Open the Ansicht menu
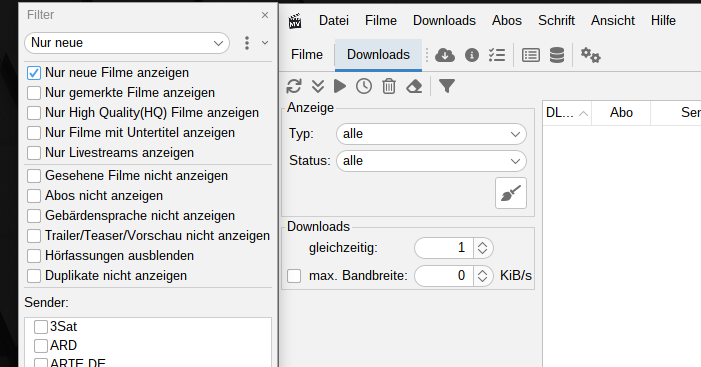 pyautogui.click(x=612, y=21)
